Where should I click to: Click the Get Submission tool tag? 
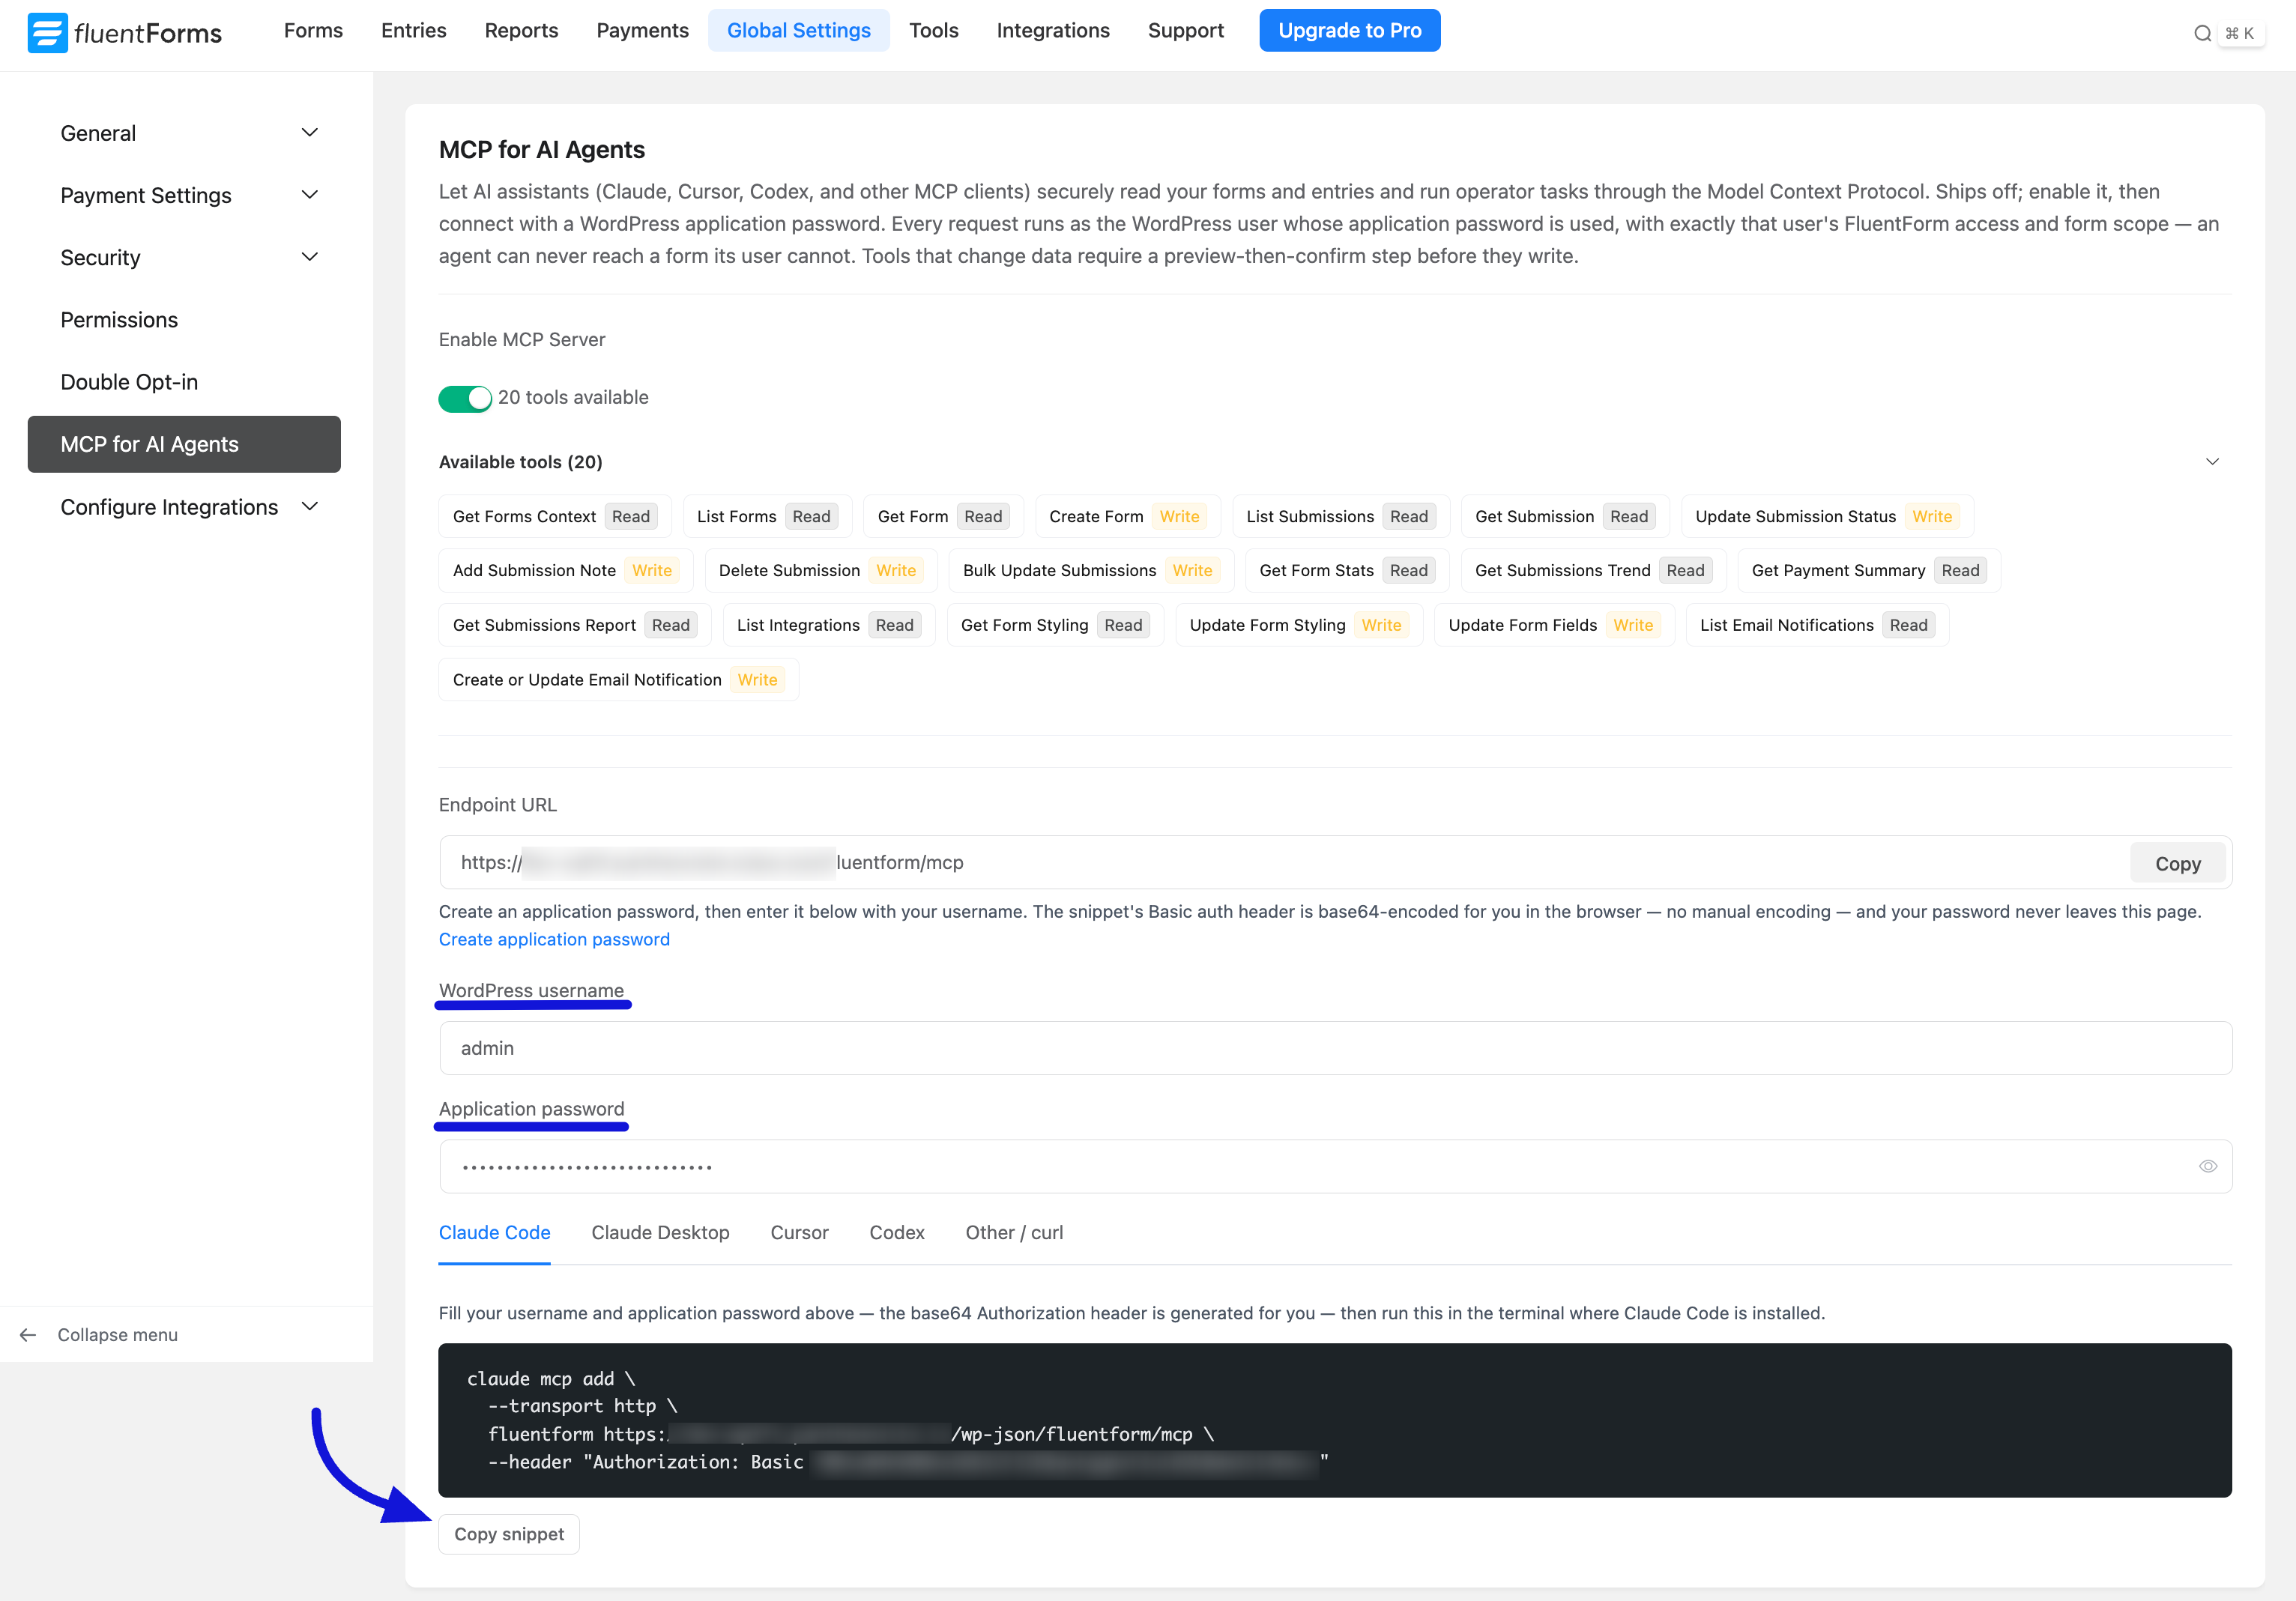click(x=1564, y=516)
